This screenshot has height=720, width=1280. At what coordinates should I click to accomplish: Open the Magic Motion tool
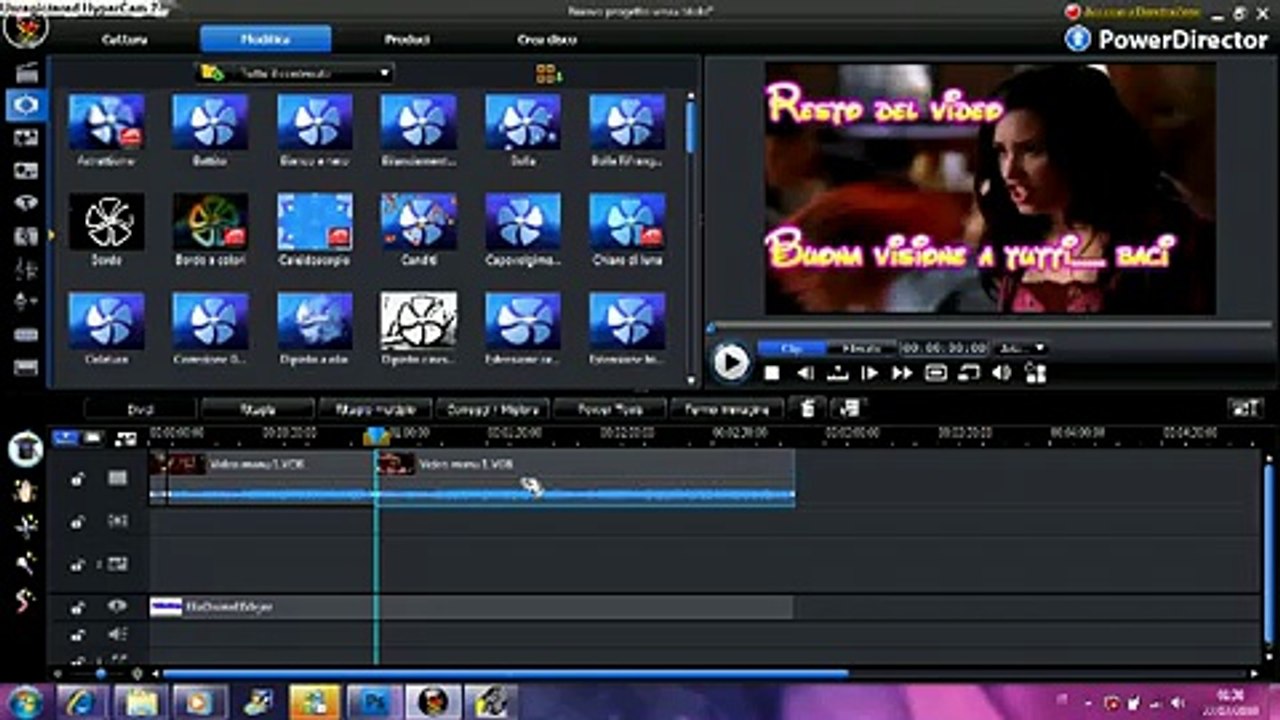click(25, 526)
